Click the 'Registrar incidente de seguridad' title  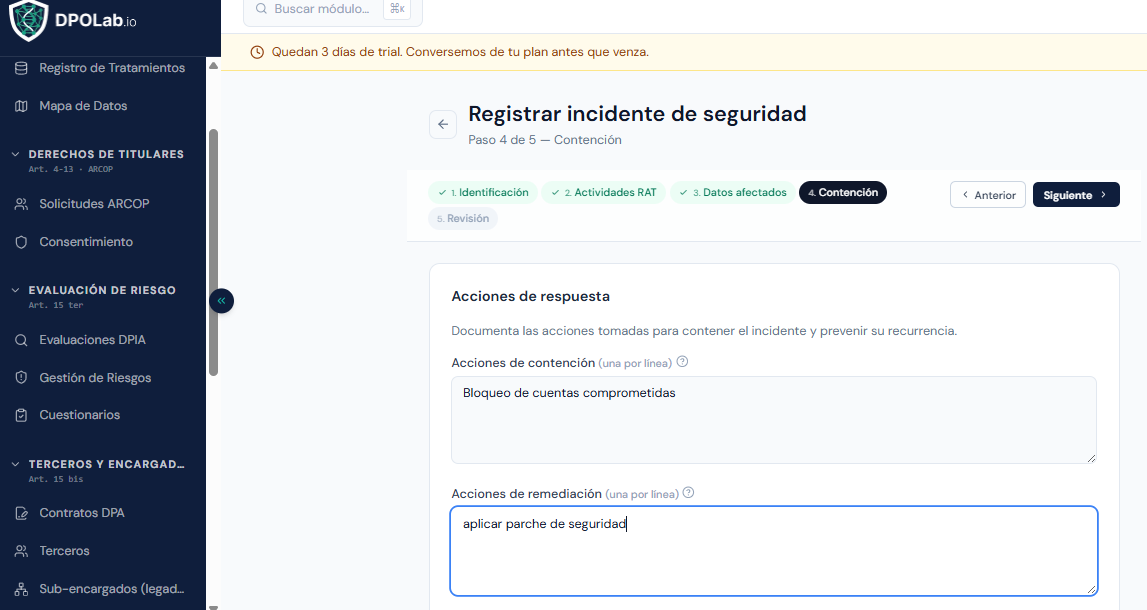click(x=637, y=114)
